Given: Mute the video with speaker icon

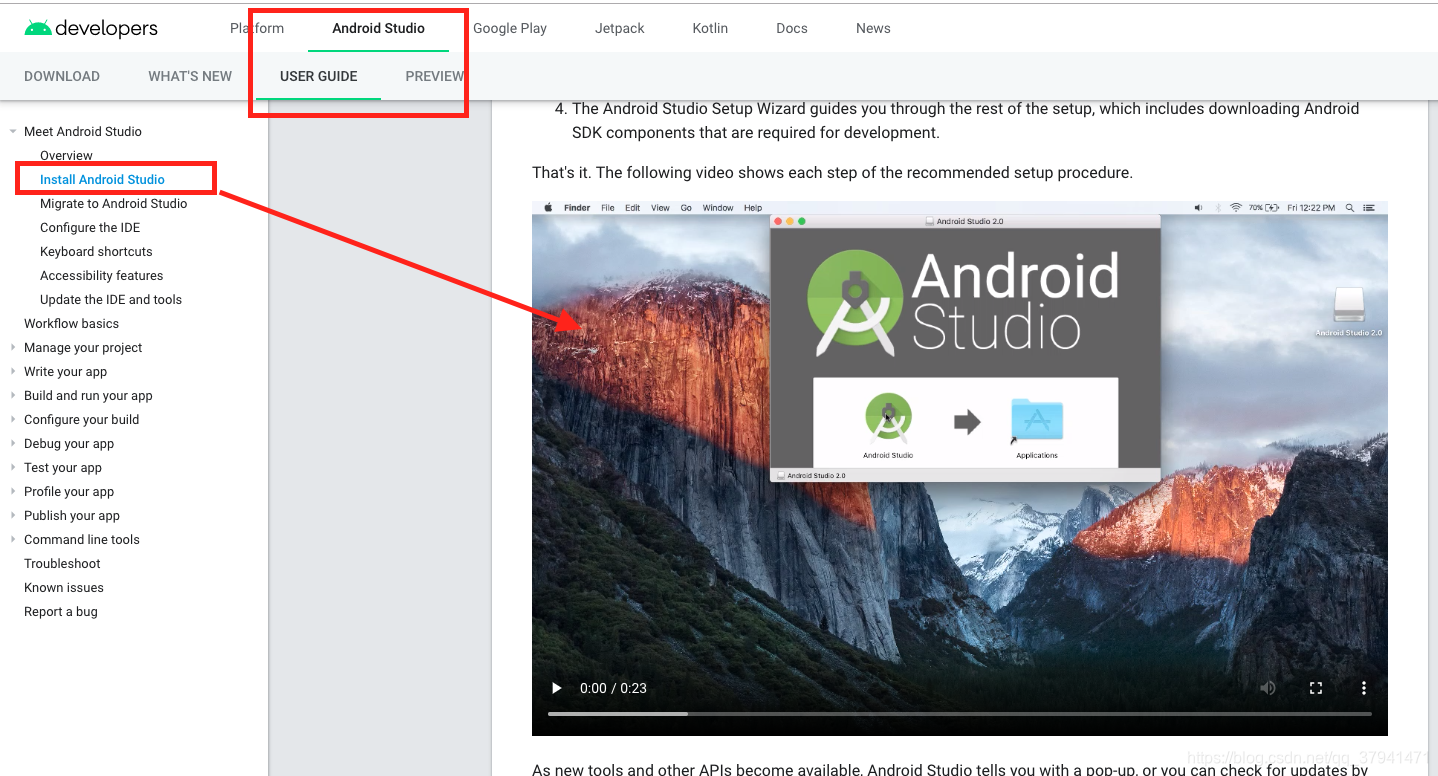Looking at the screenshot, I should (1268, 688).
